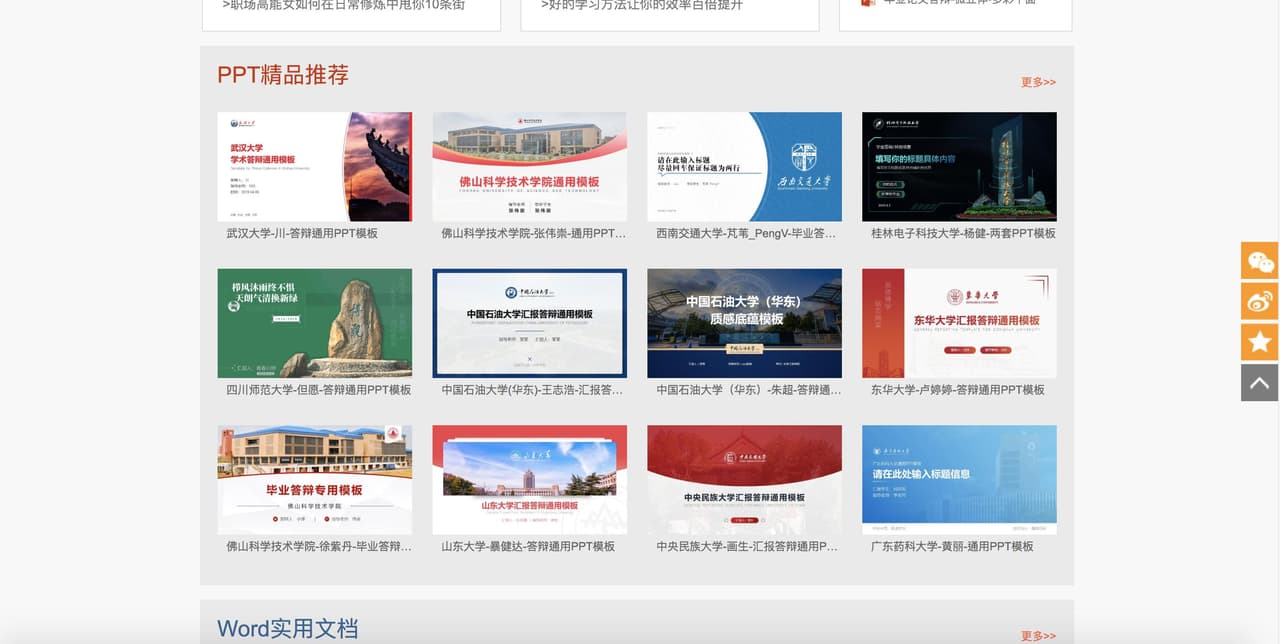Click the Word实用文档 section heading
Viewport: 1280px width, 644px height.
288,629
